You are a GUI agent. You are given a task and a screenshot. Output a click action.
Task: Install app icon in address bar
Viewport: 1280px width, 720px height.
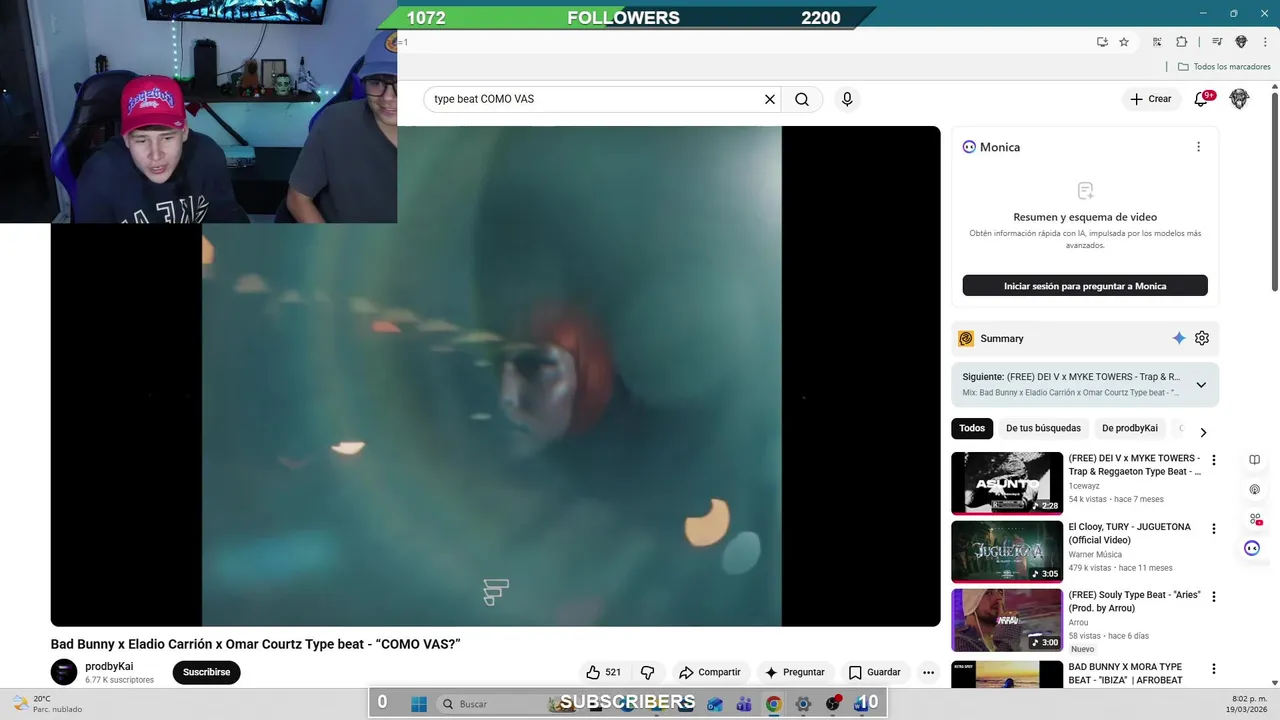point(1102,42)
